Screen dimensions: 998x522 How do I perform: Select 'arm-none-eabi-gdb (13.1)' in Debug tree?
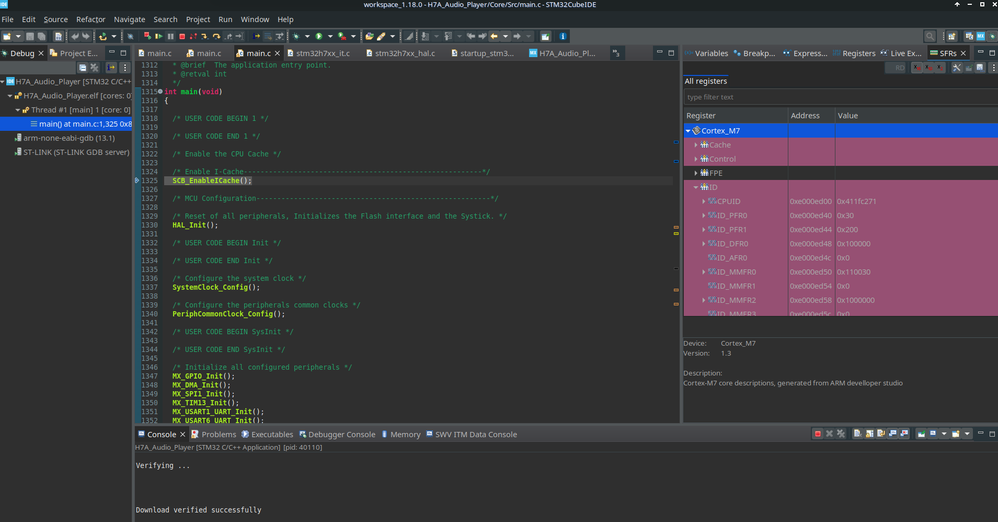coord(69,138)
